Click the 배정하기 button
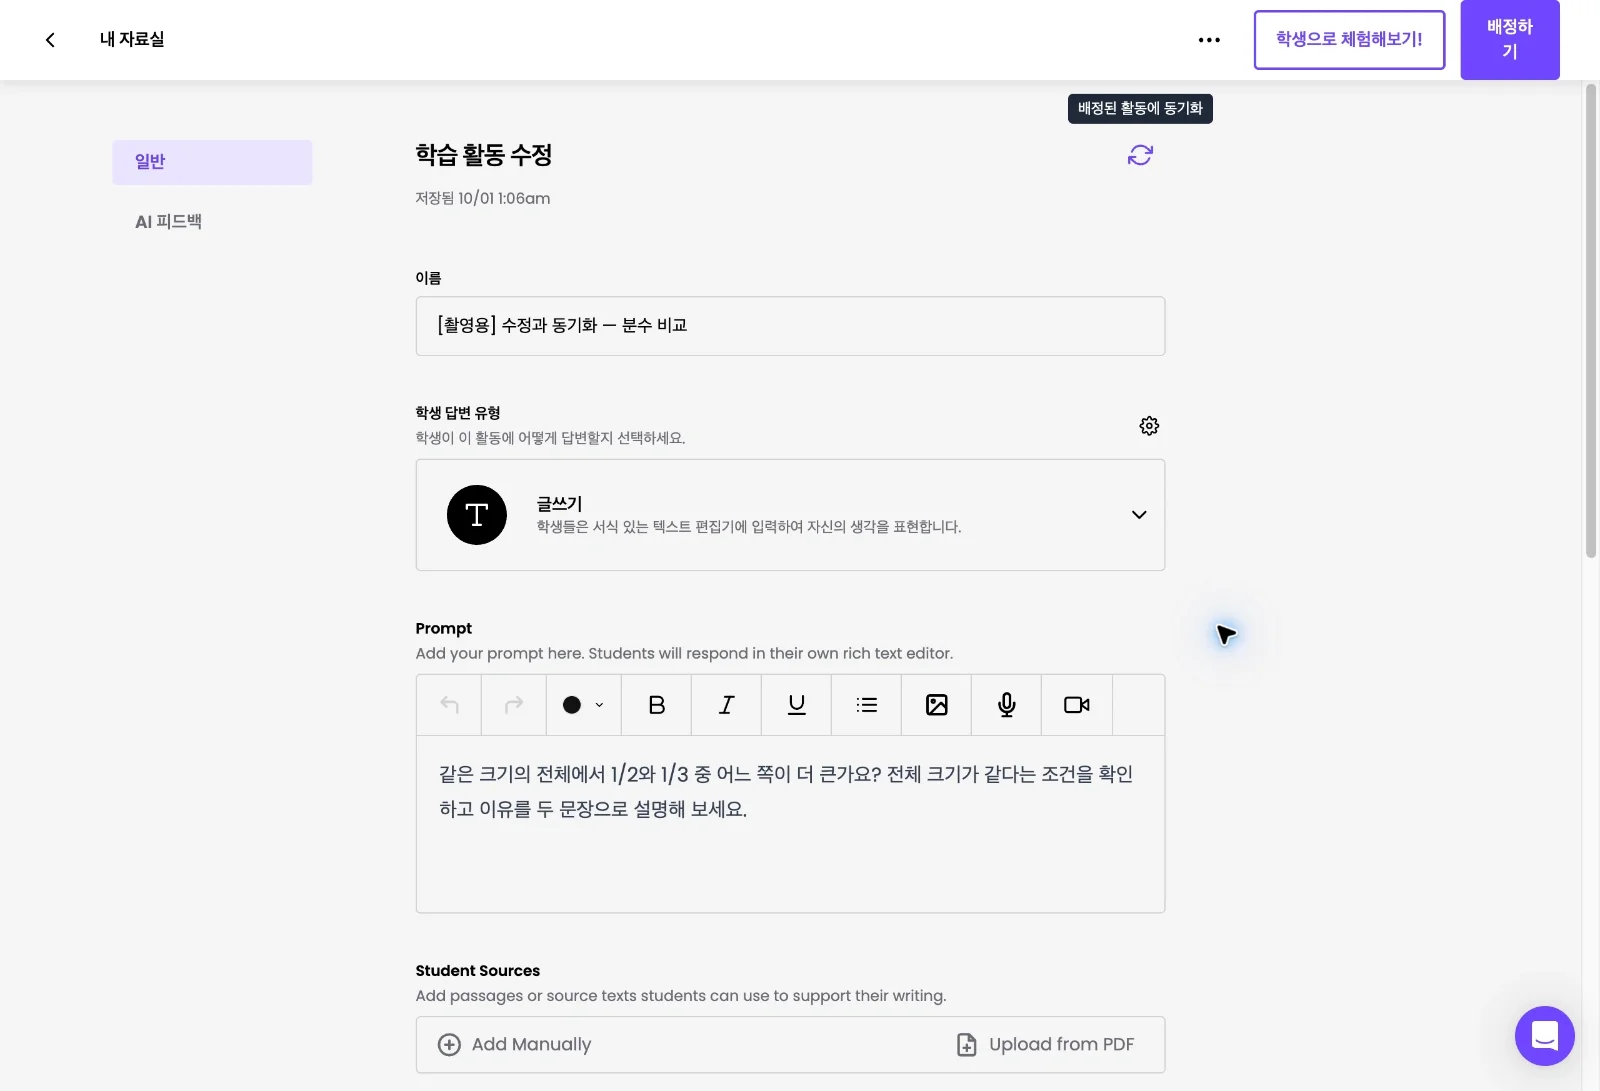Image resolution: width=1600 pixels, height=1091 pixels. tap(1509, 39)
